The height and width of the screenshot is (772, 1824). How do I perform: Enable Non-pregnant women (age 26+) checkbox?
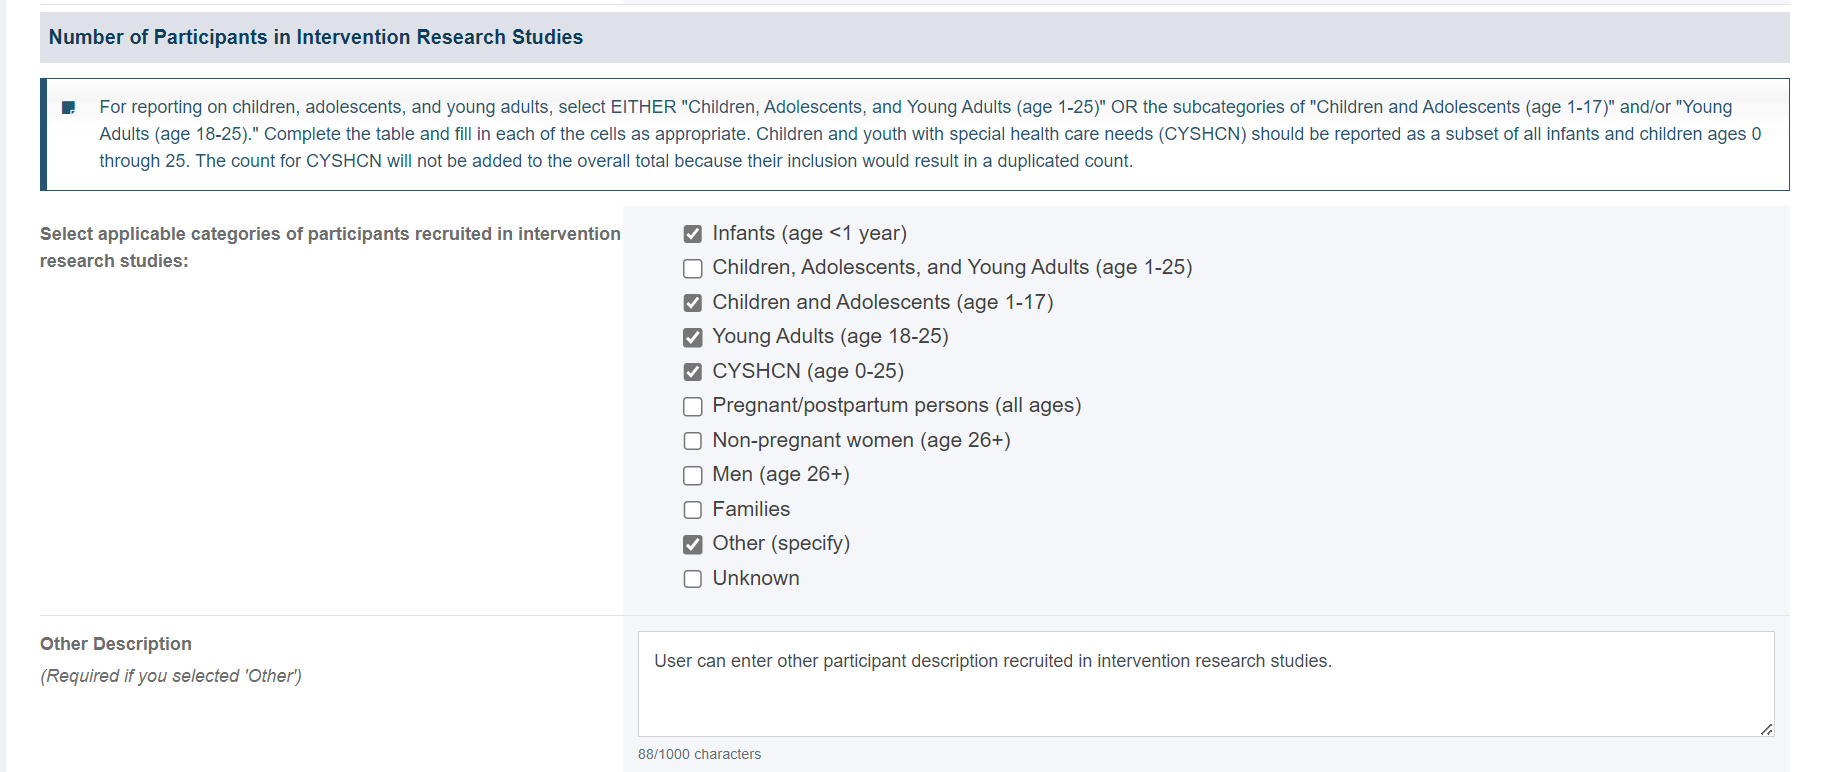click(692, 441)
